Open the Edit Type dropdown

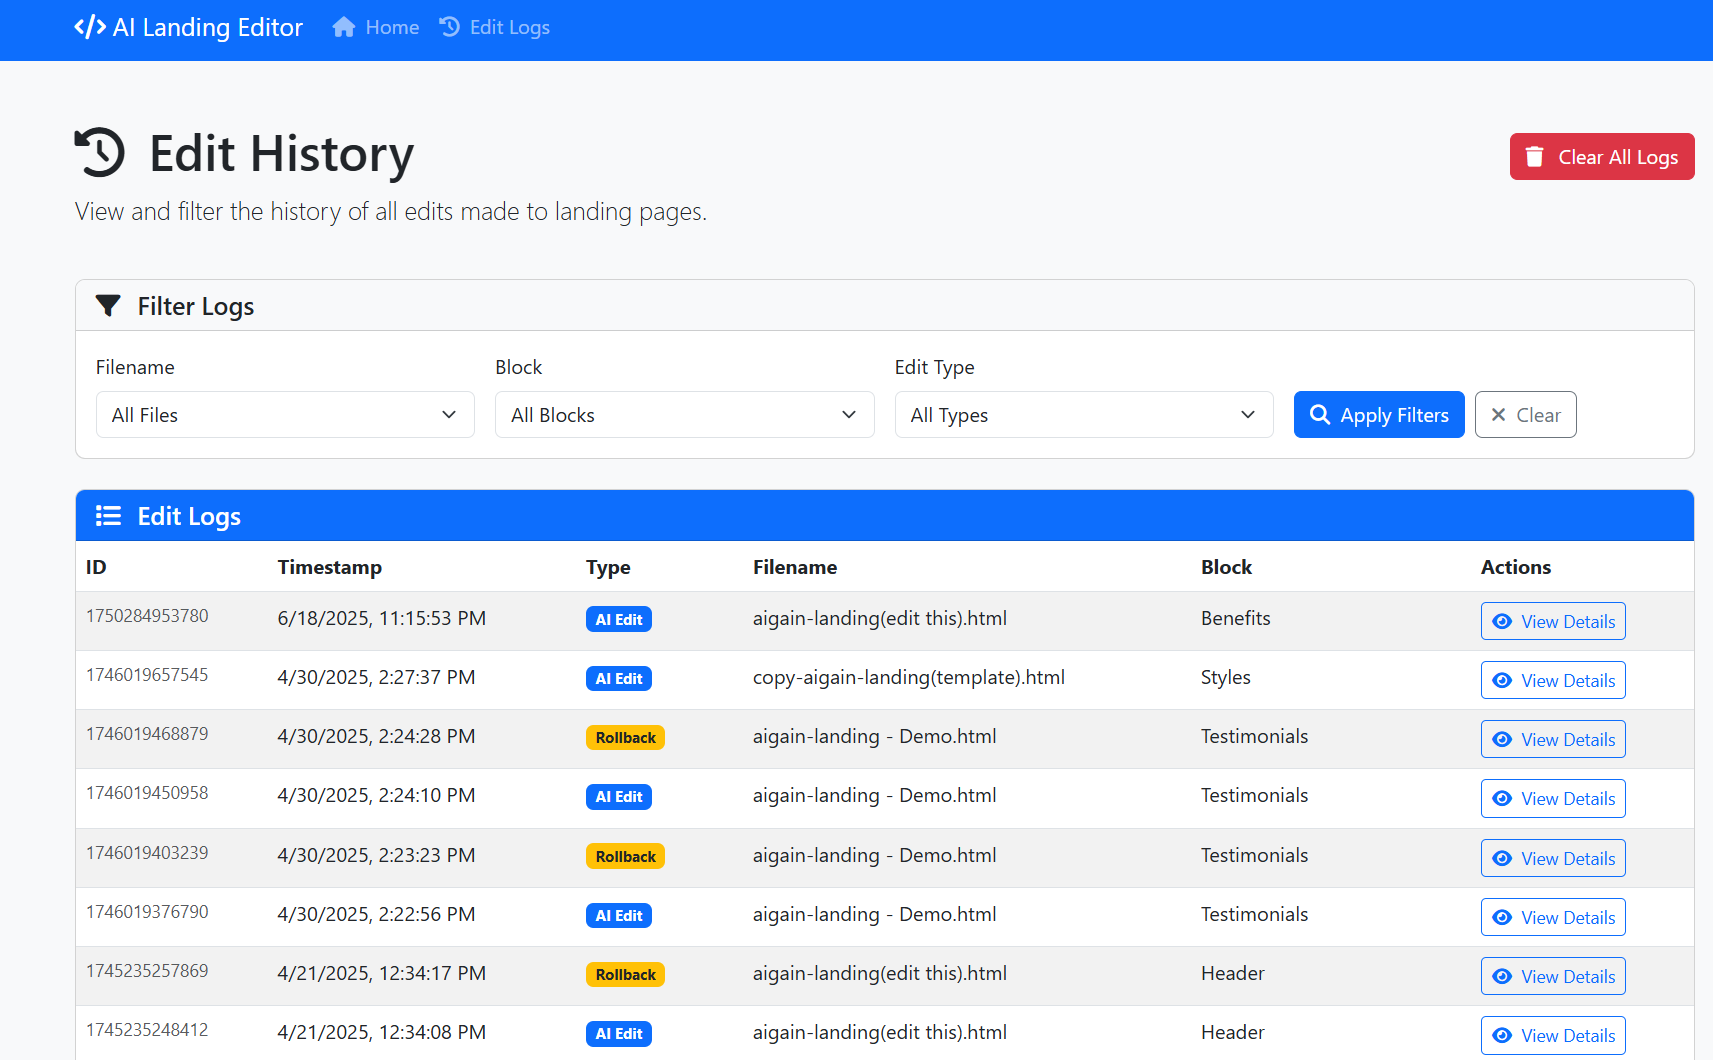(x=1083, y=415)
